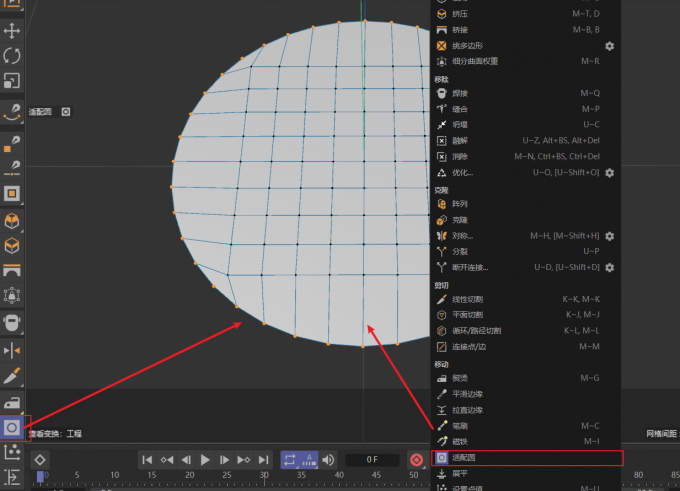Open settings gear for 断开连接...
Image resolution: width=680 pixels, height=491 pixels.
[609, 268]
